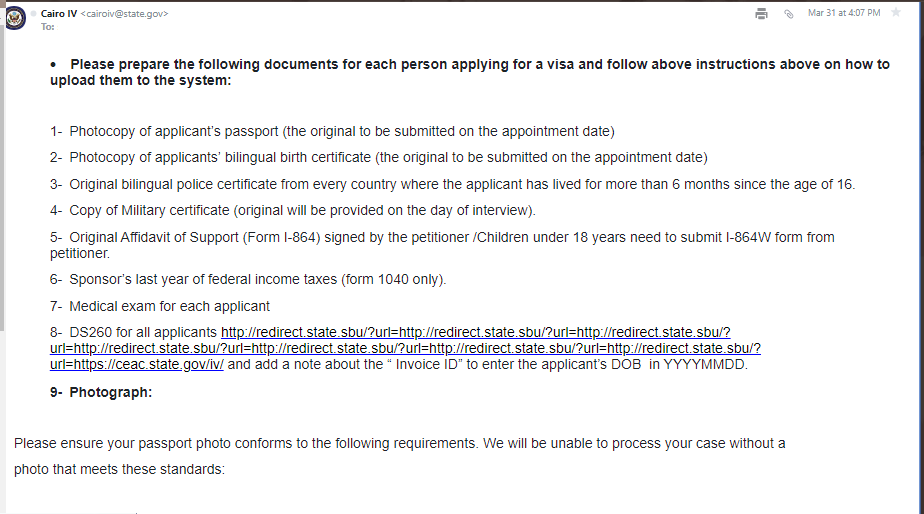The width and height of the screenshot is (924, 514).
Task: Click the Mar 31 at 4:07 PM timestamp
Action: pos(844,13)
